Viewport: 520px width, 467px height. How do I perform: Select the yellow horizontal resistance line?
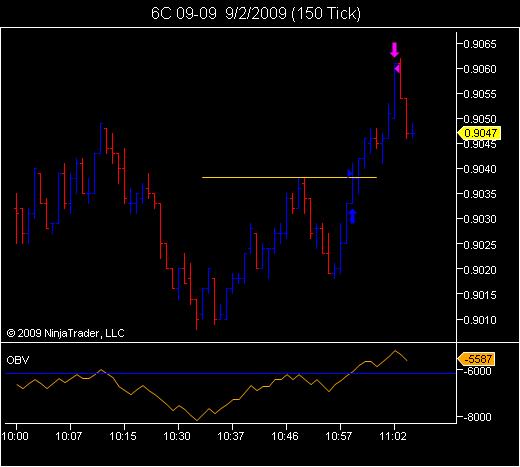pos(289,177)
